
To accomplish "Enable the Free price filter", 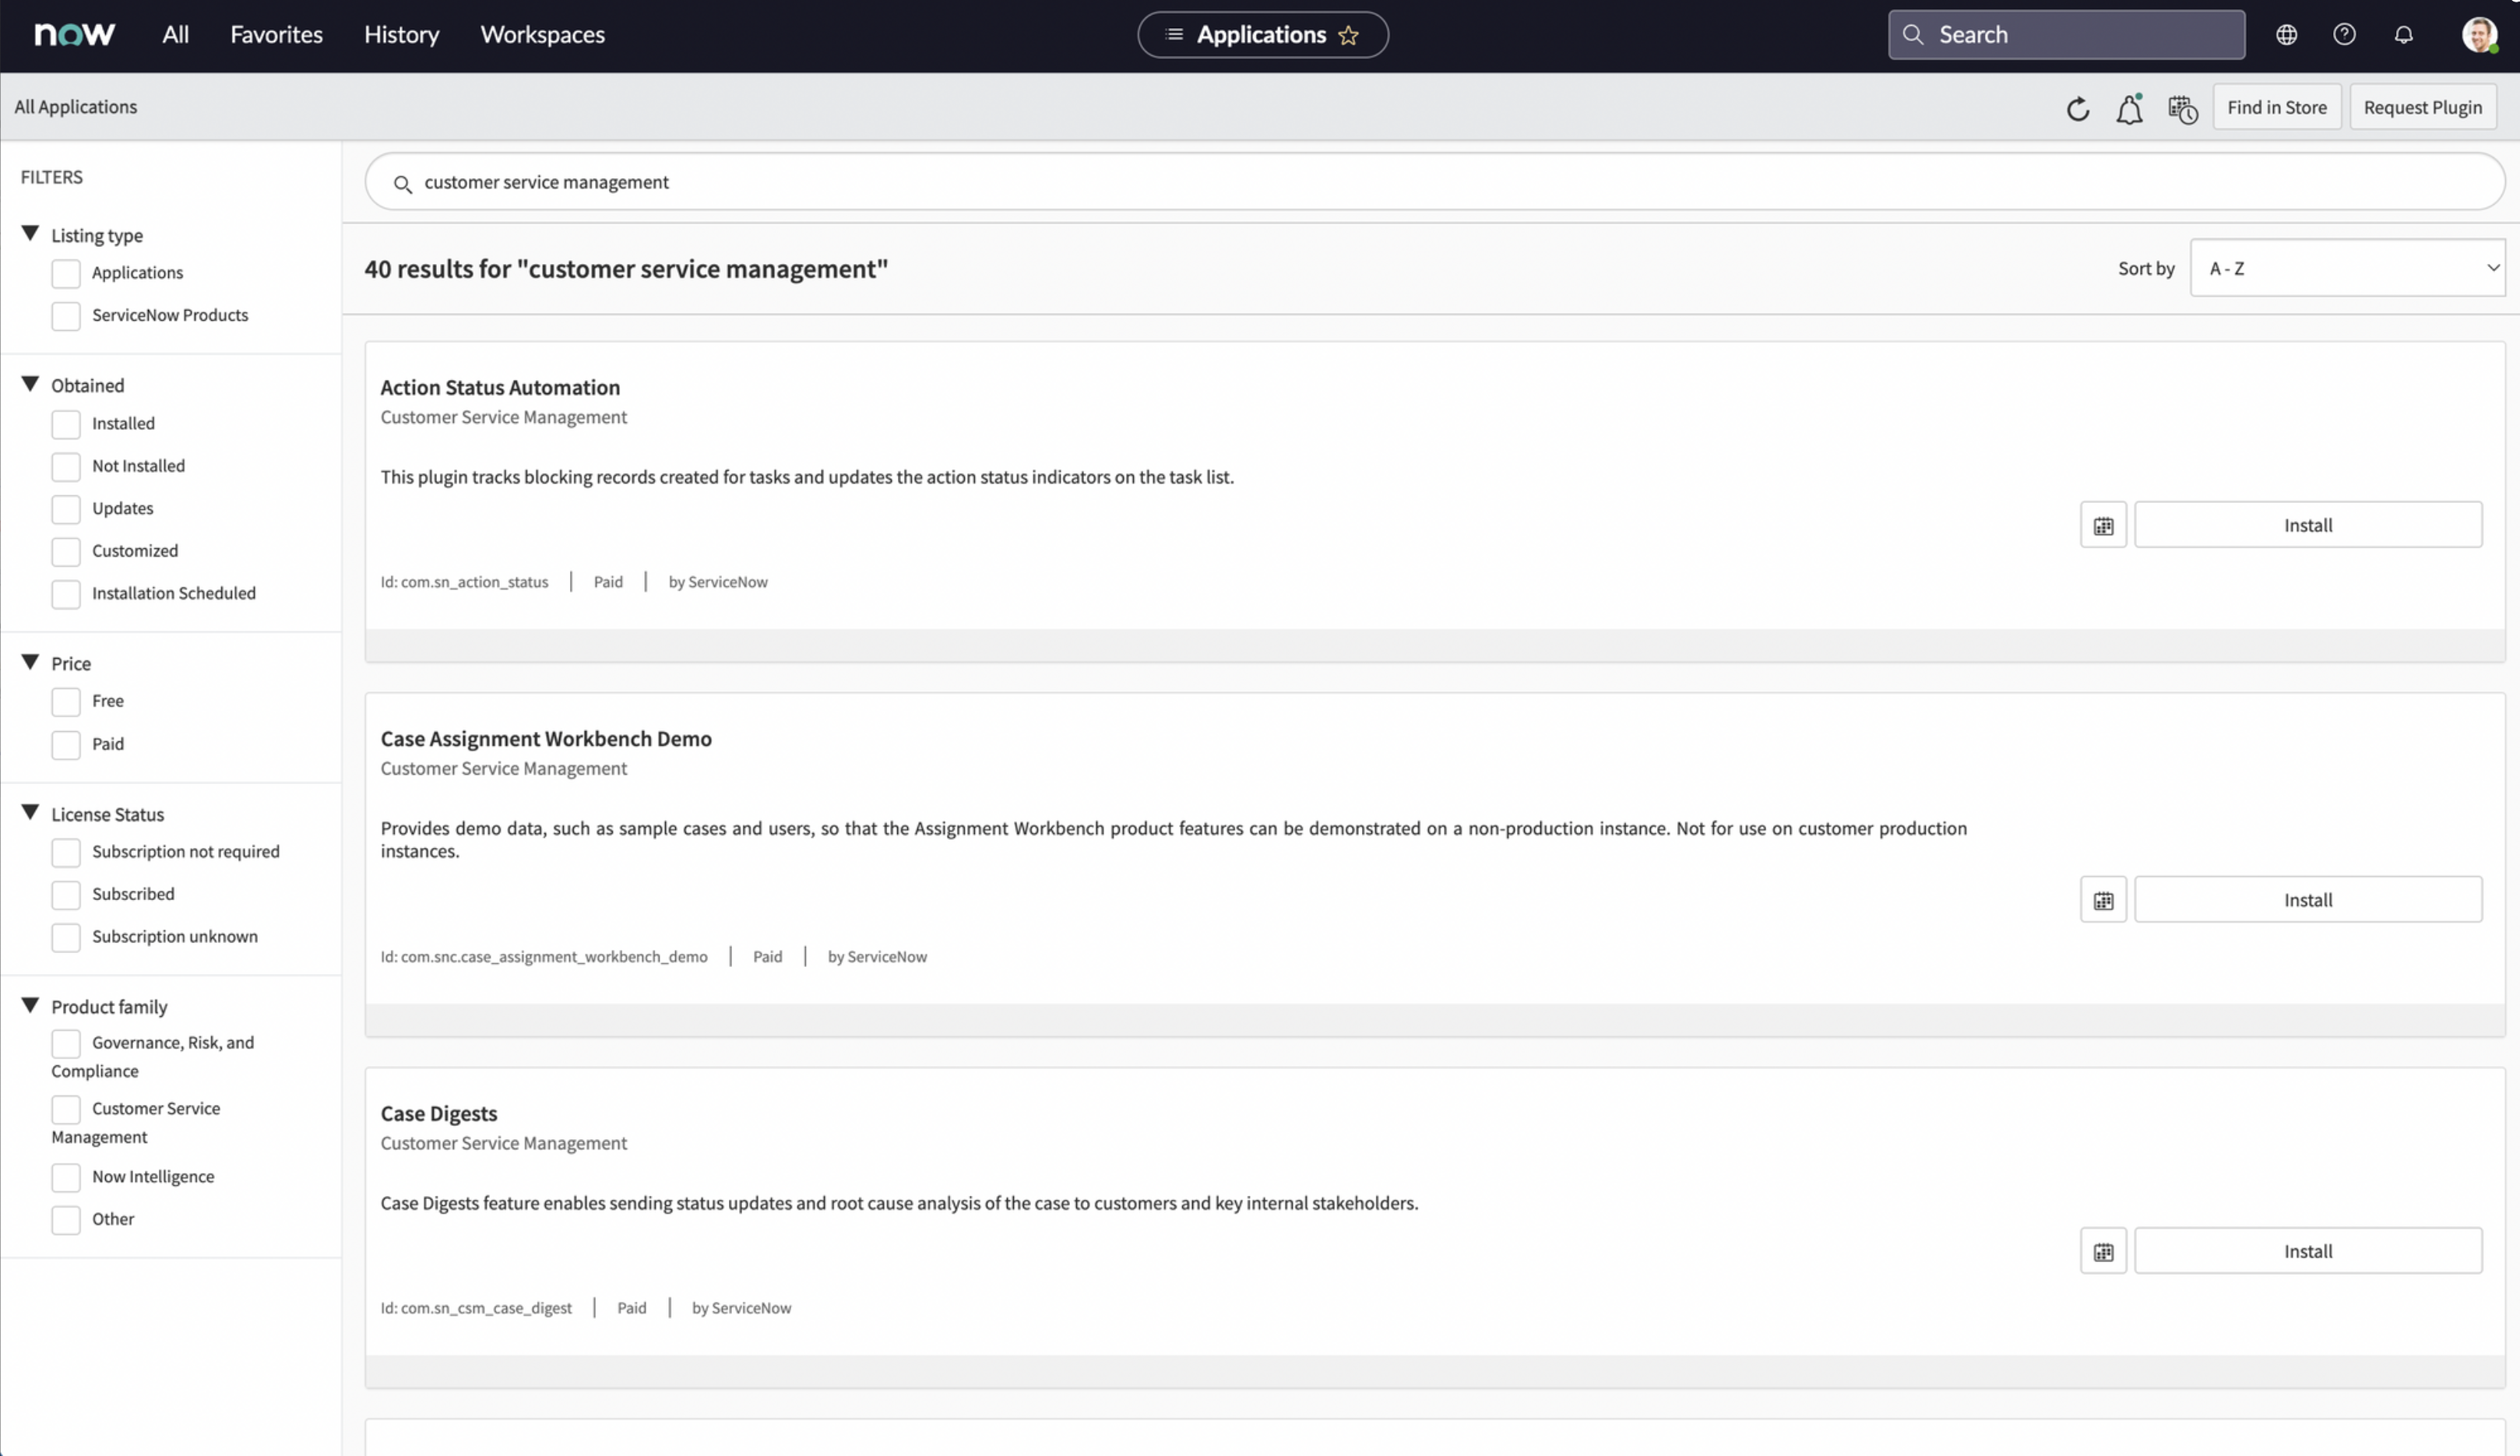I will click(x=66, y=702).
